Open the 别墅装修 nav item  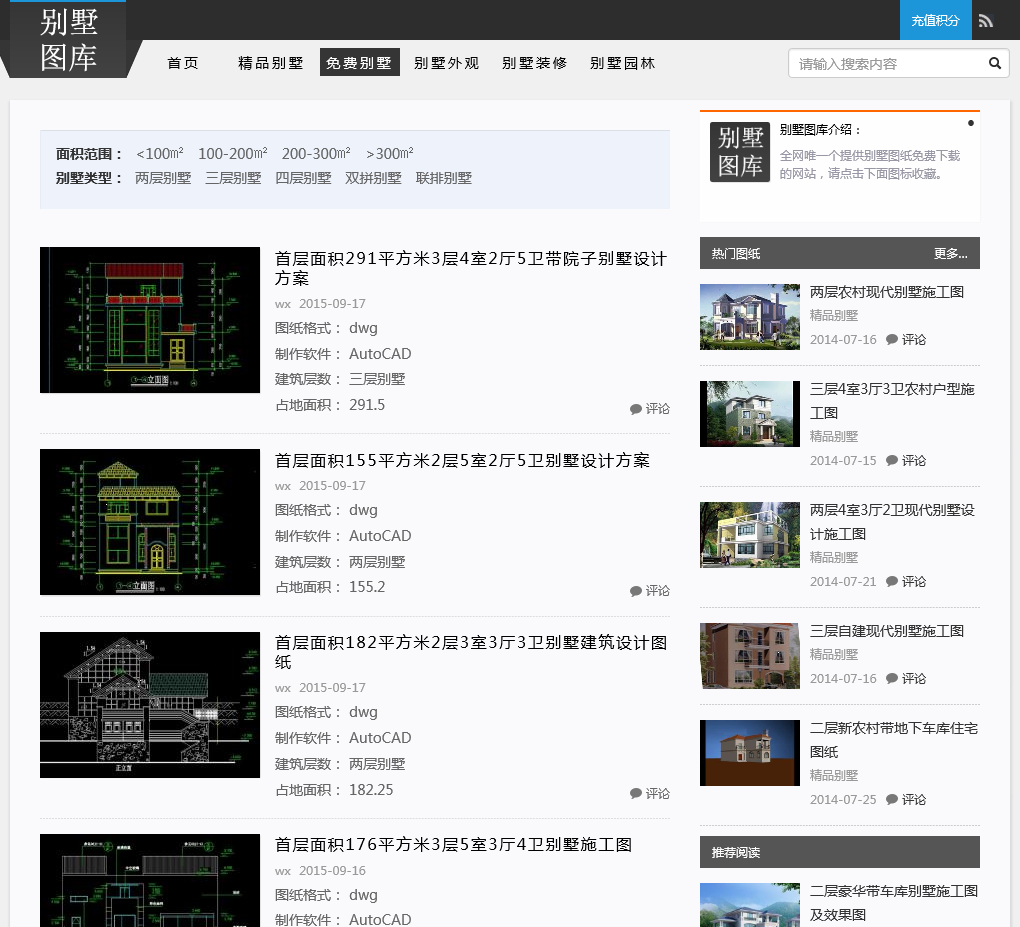[x=535, y=62]
